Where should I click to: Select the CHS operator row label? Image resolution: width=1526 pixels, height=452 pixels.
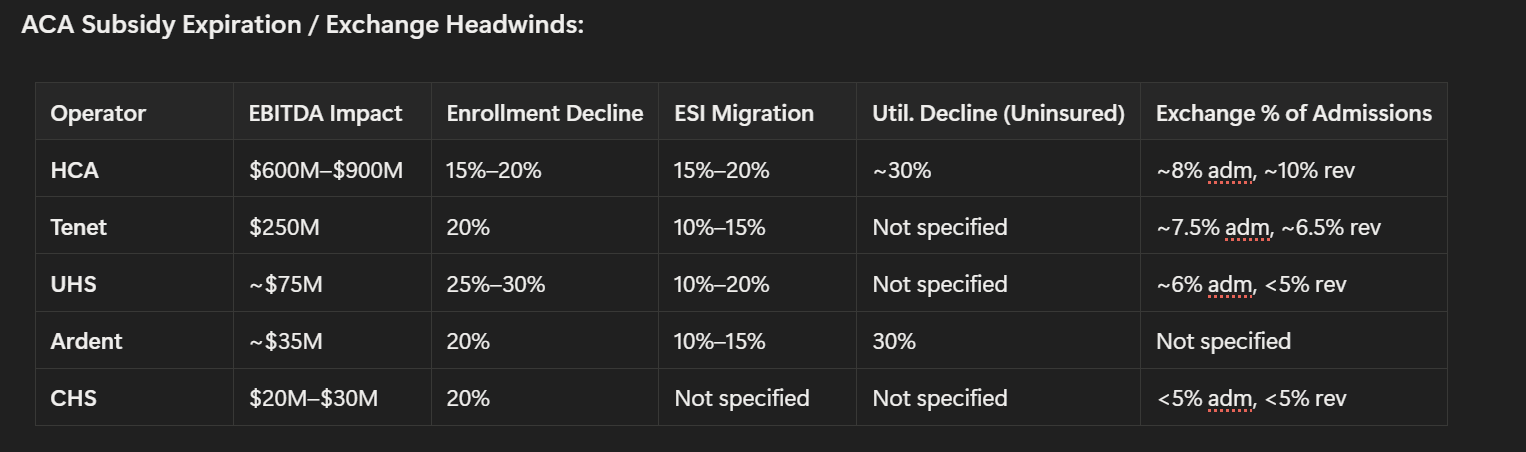click(x=74, y=398)
